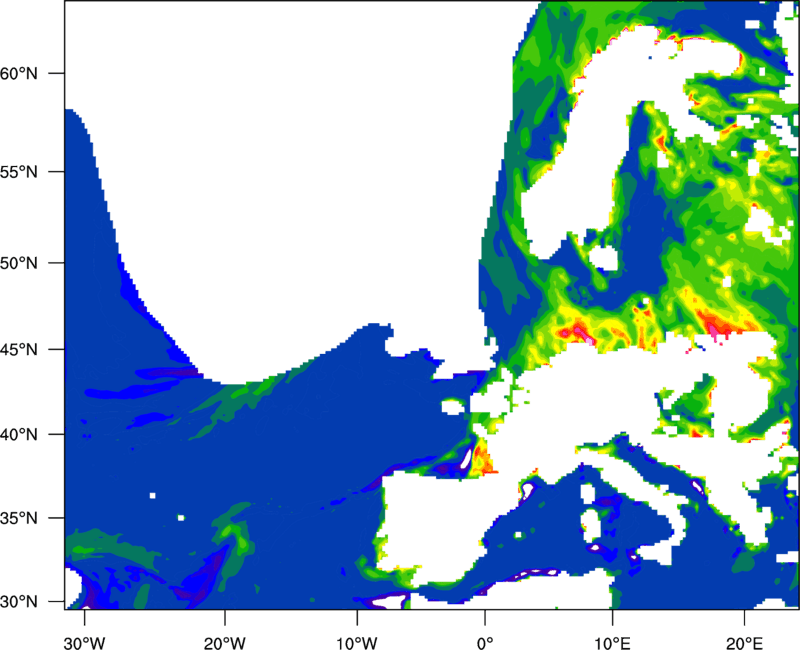
Task: Click the 35°N latitude label
Action: (19, 518)
